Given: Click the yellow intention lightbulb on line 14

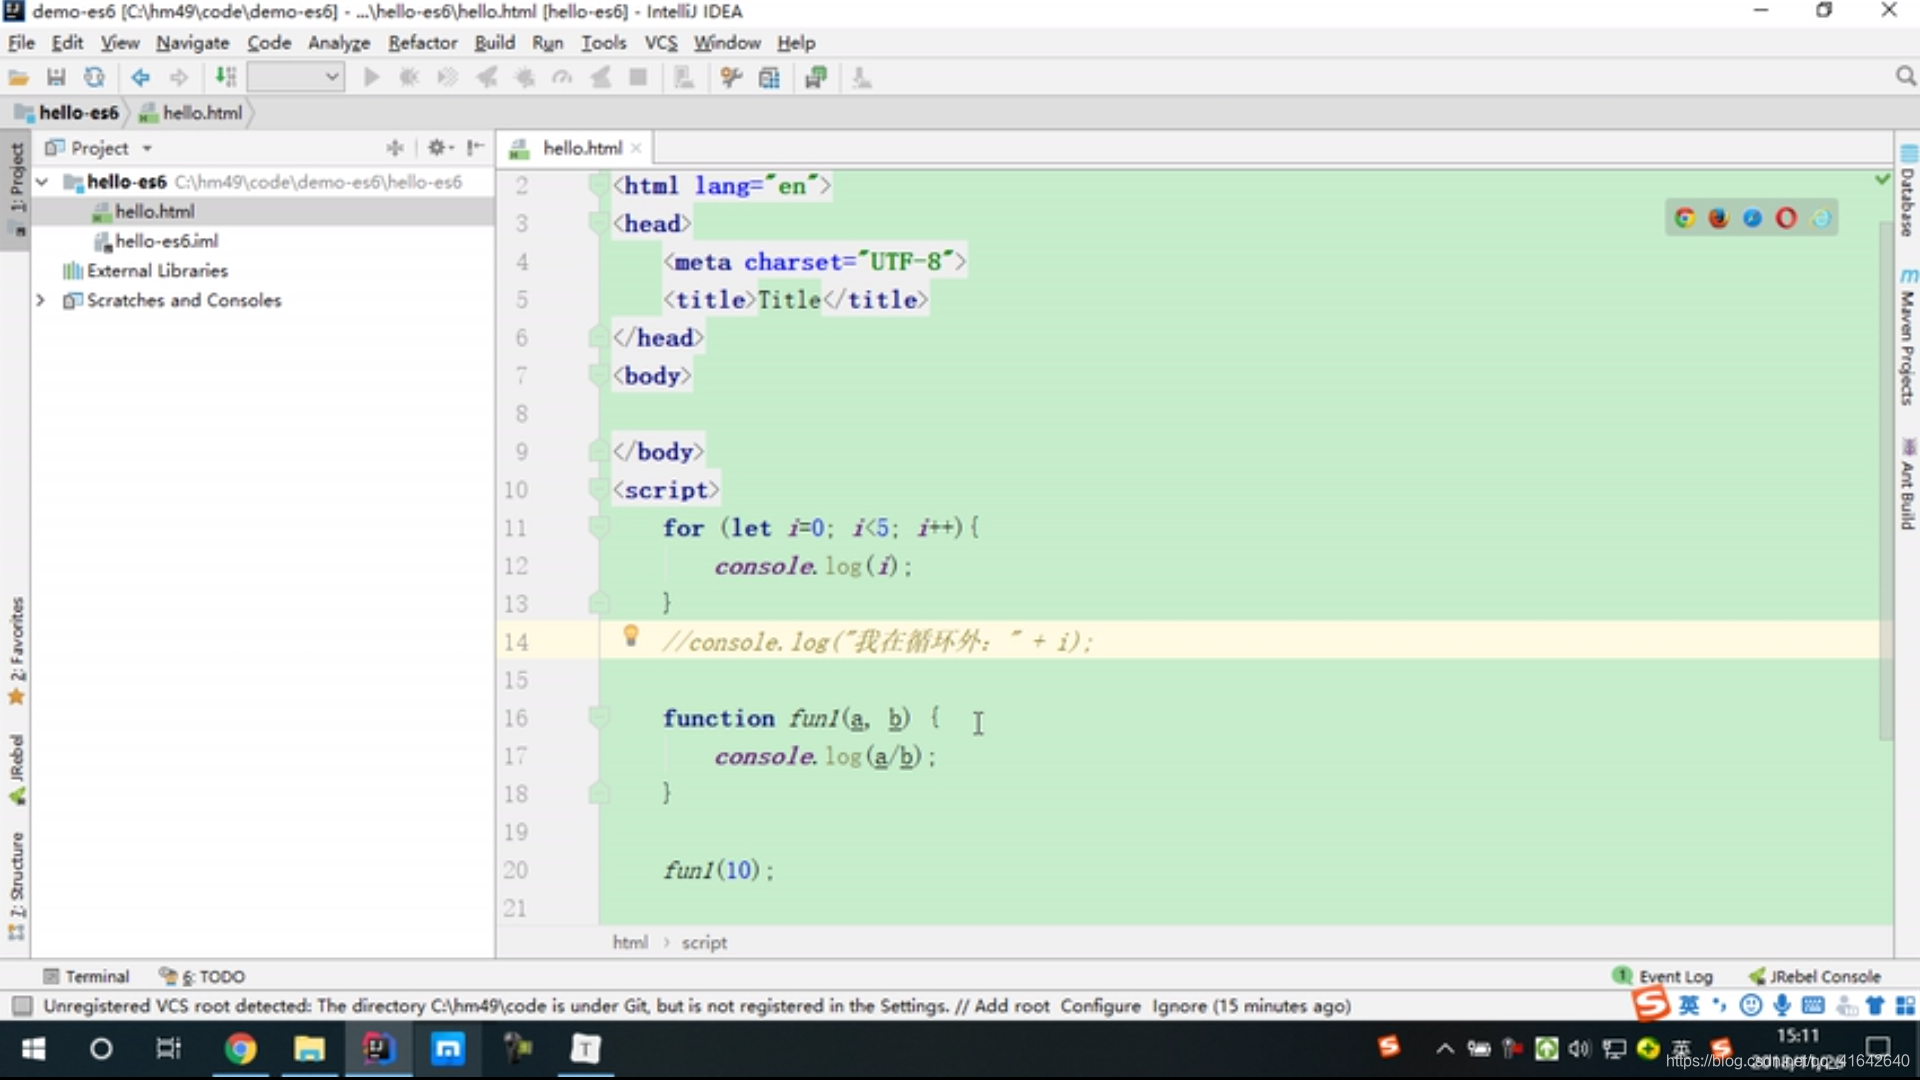Looking at the screenshot, I should point(631,636).
